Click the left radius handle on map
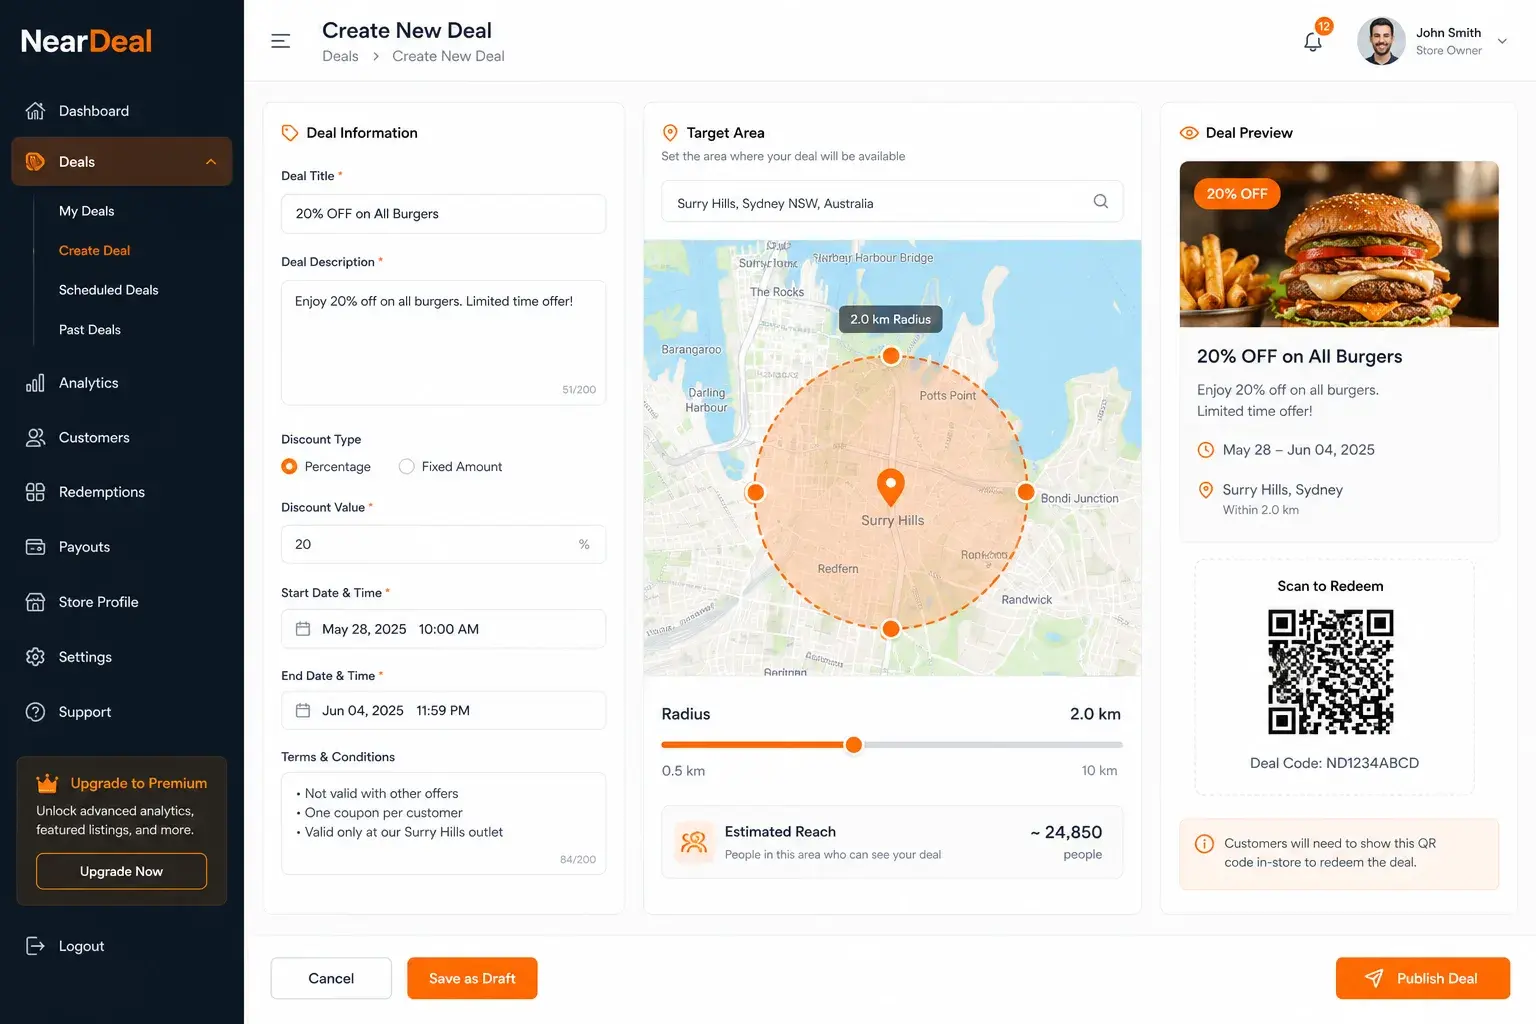Screen dimensions: 1536x1024 pyautogui.click(x=756, y=492)
